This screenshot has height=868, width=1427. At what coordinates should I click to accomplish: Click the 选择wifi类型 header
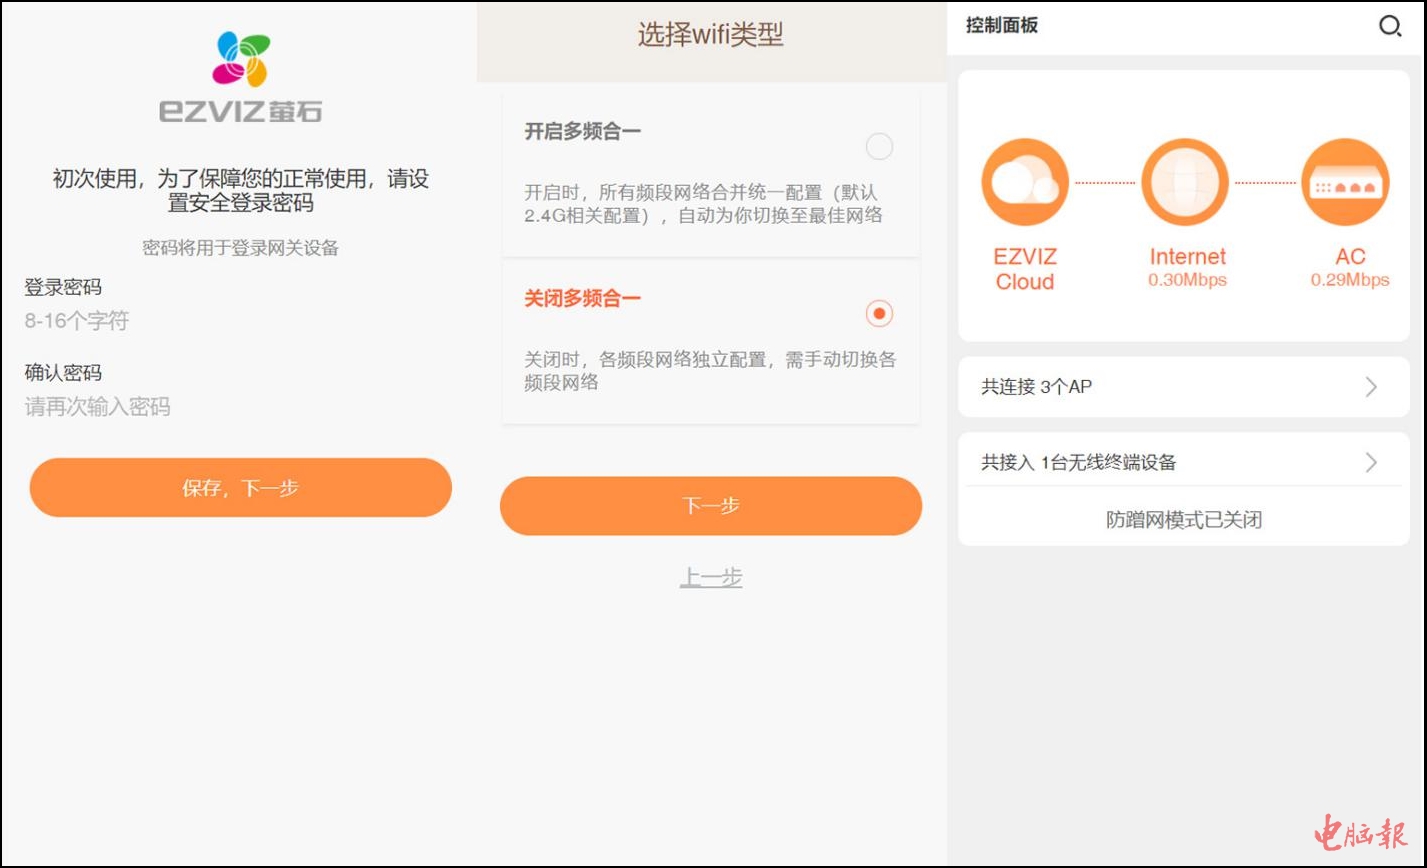click(x=711, y=36)
